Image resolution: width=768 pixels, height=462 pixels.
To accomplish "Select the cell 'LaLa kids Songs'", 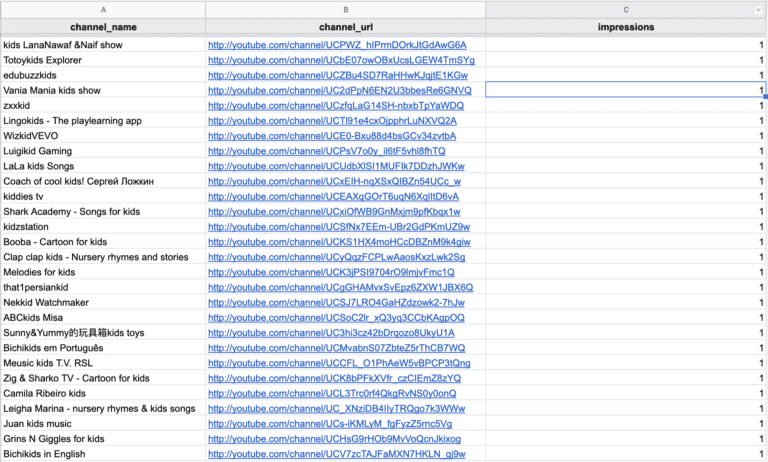I will (103, 167).
